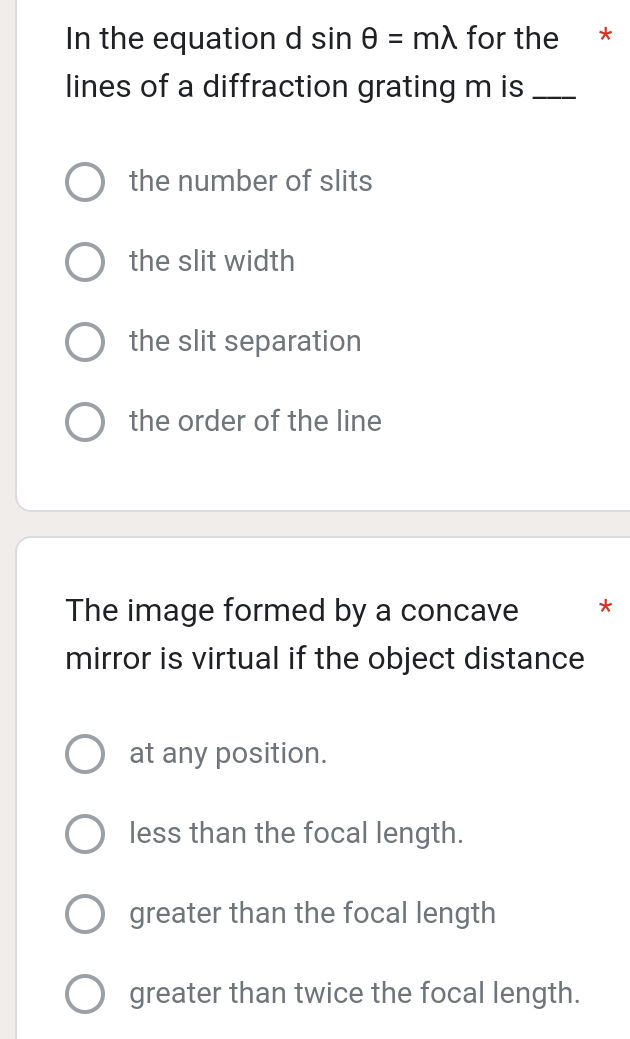Click the 'at any position.' answer text
This screenshot has width=630, height=1039.
pyautogui.click(x=228, y=754)
